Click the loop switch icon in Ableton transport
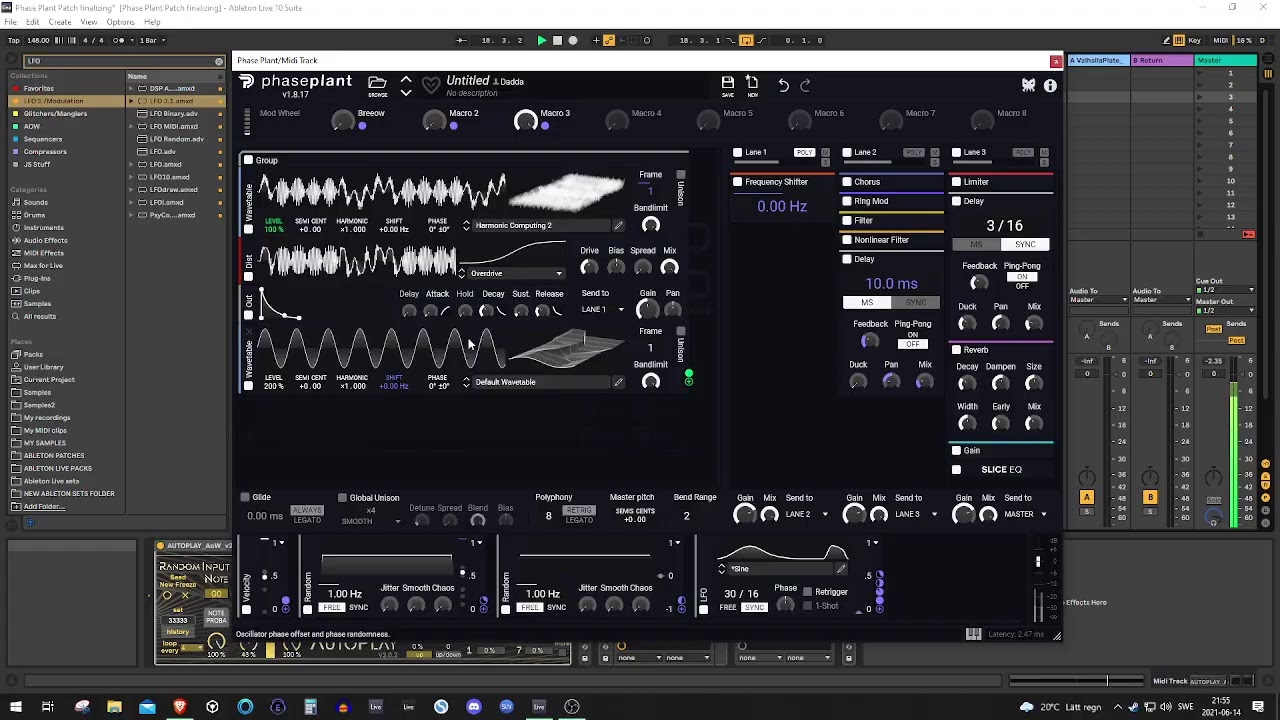The width and height of the screenshot is (1280, 720). click(x=746, y=40)
